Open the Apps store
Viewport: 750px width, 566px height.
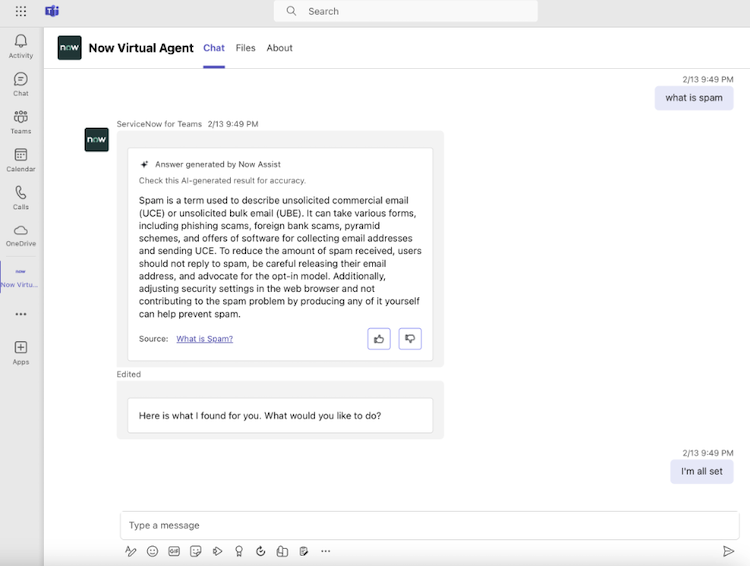tap(21, 353)
